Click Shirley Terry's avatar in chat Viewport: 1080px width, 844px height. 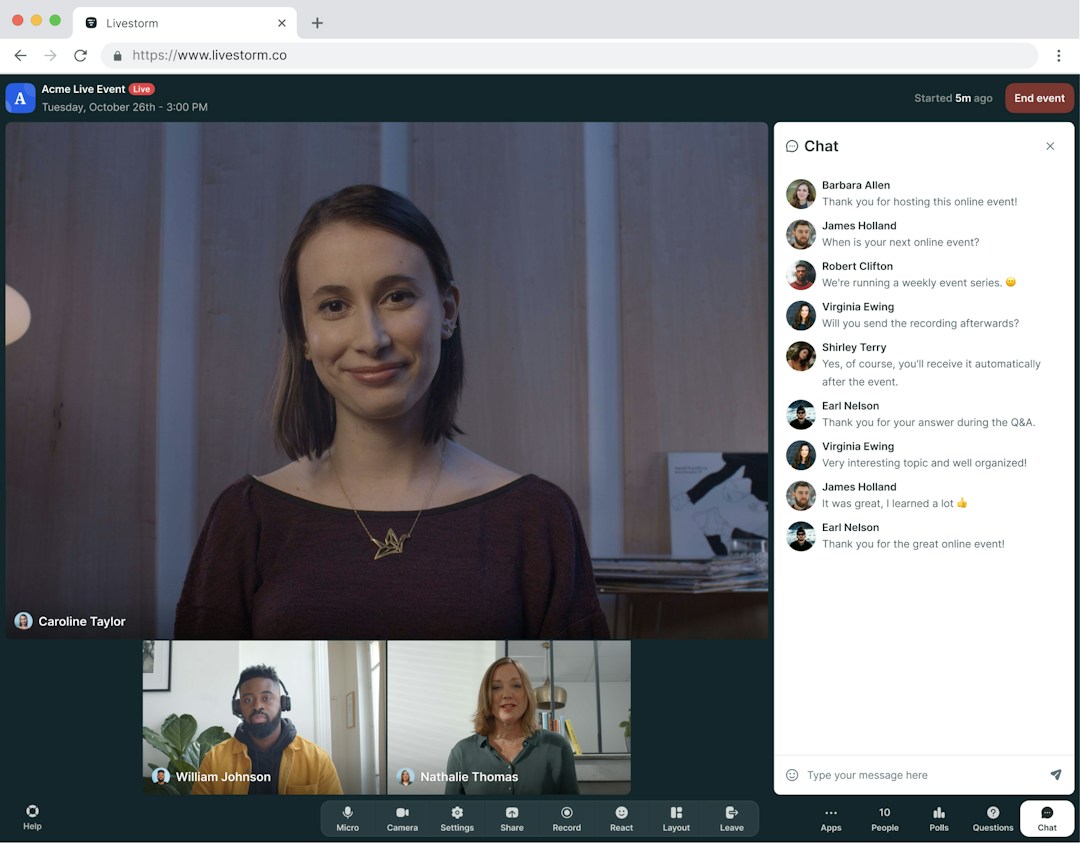(x=801, y=356)
